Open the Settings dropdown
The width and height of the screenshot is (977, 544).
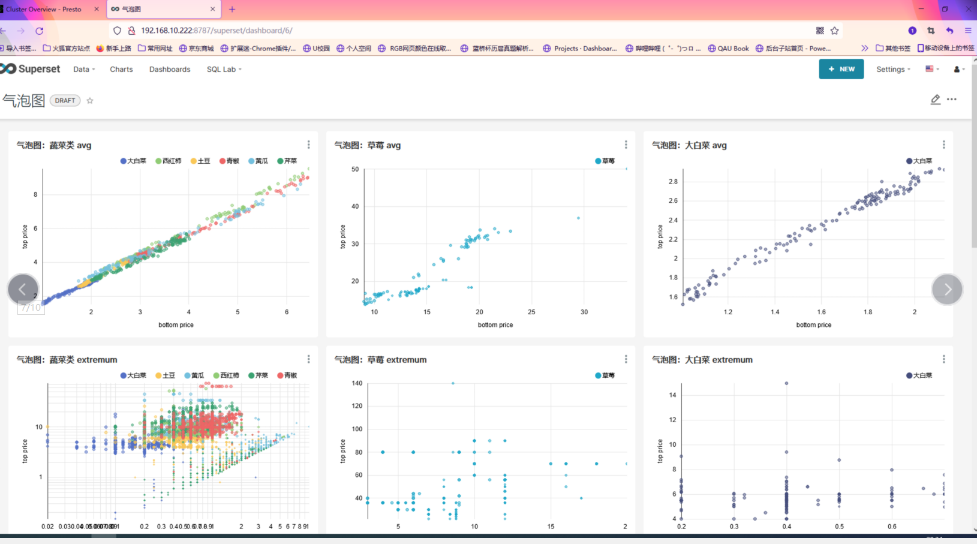click(x=893, y=69)
